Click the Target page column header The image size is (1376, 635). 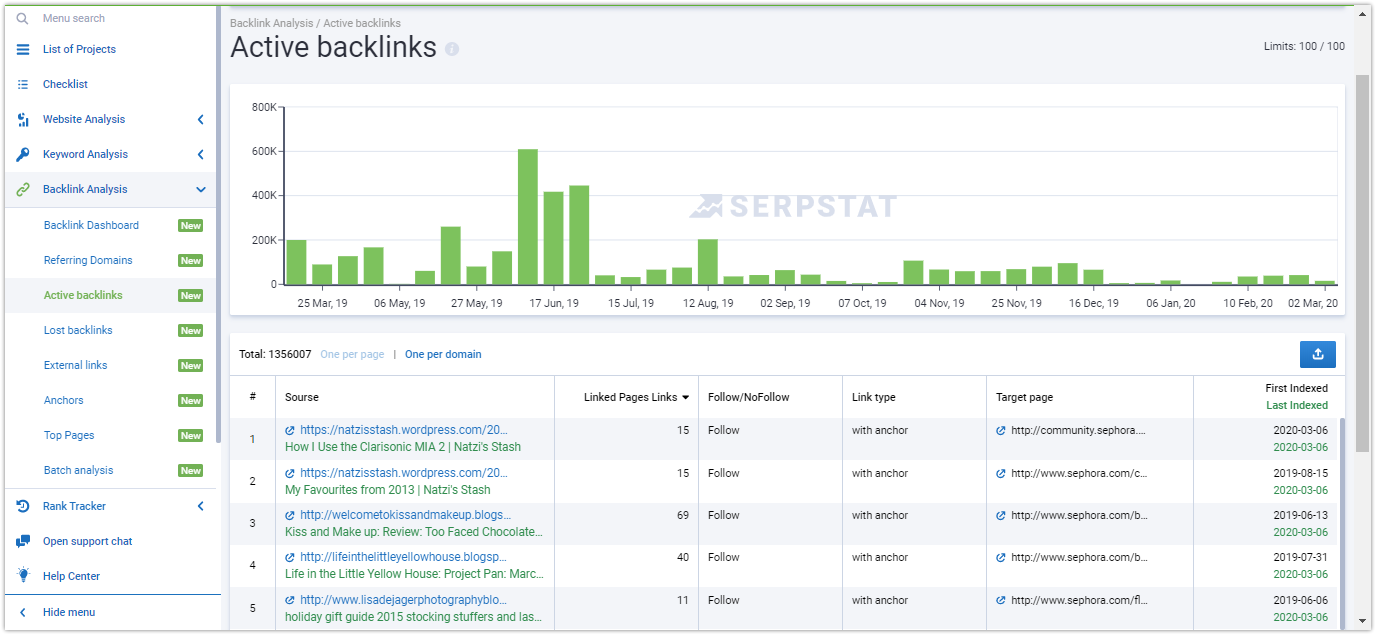click(x=1025, y=397)
